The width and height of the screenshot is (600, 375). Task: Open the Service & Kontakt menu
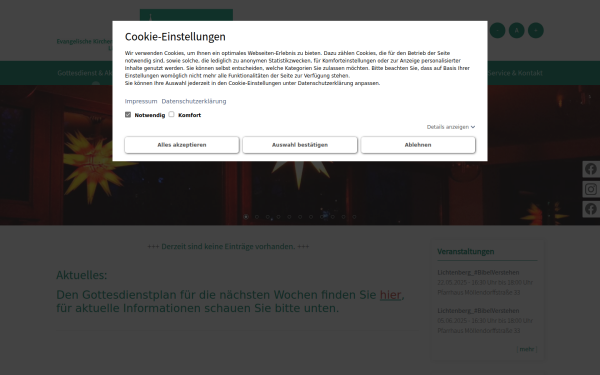(515, 73)
